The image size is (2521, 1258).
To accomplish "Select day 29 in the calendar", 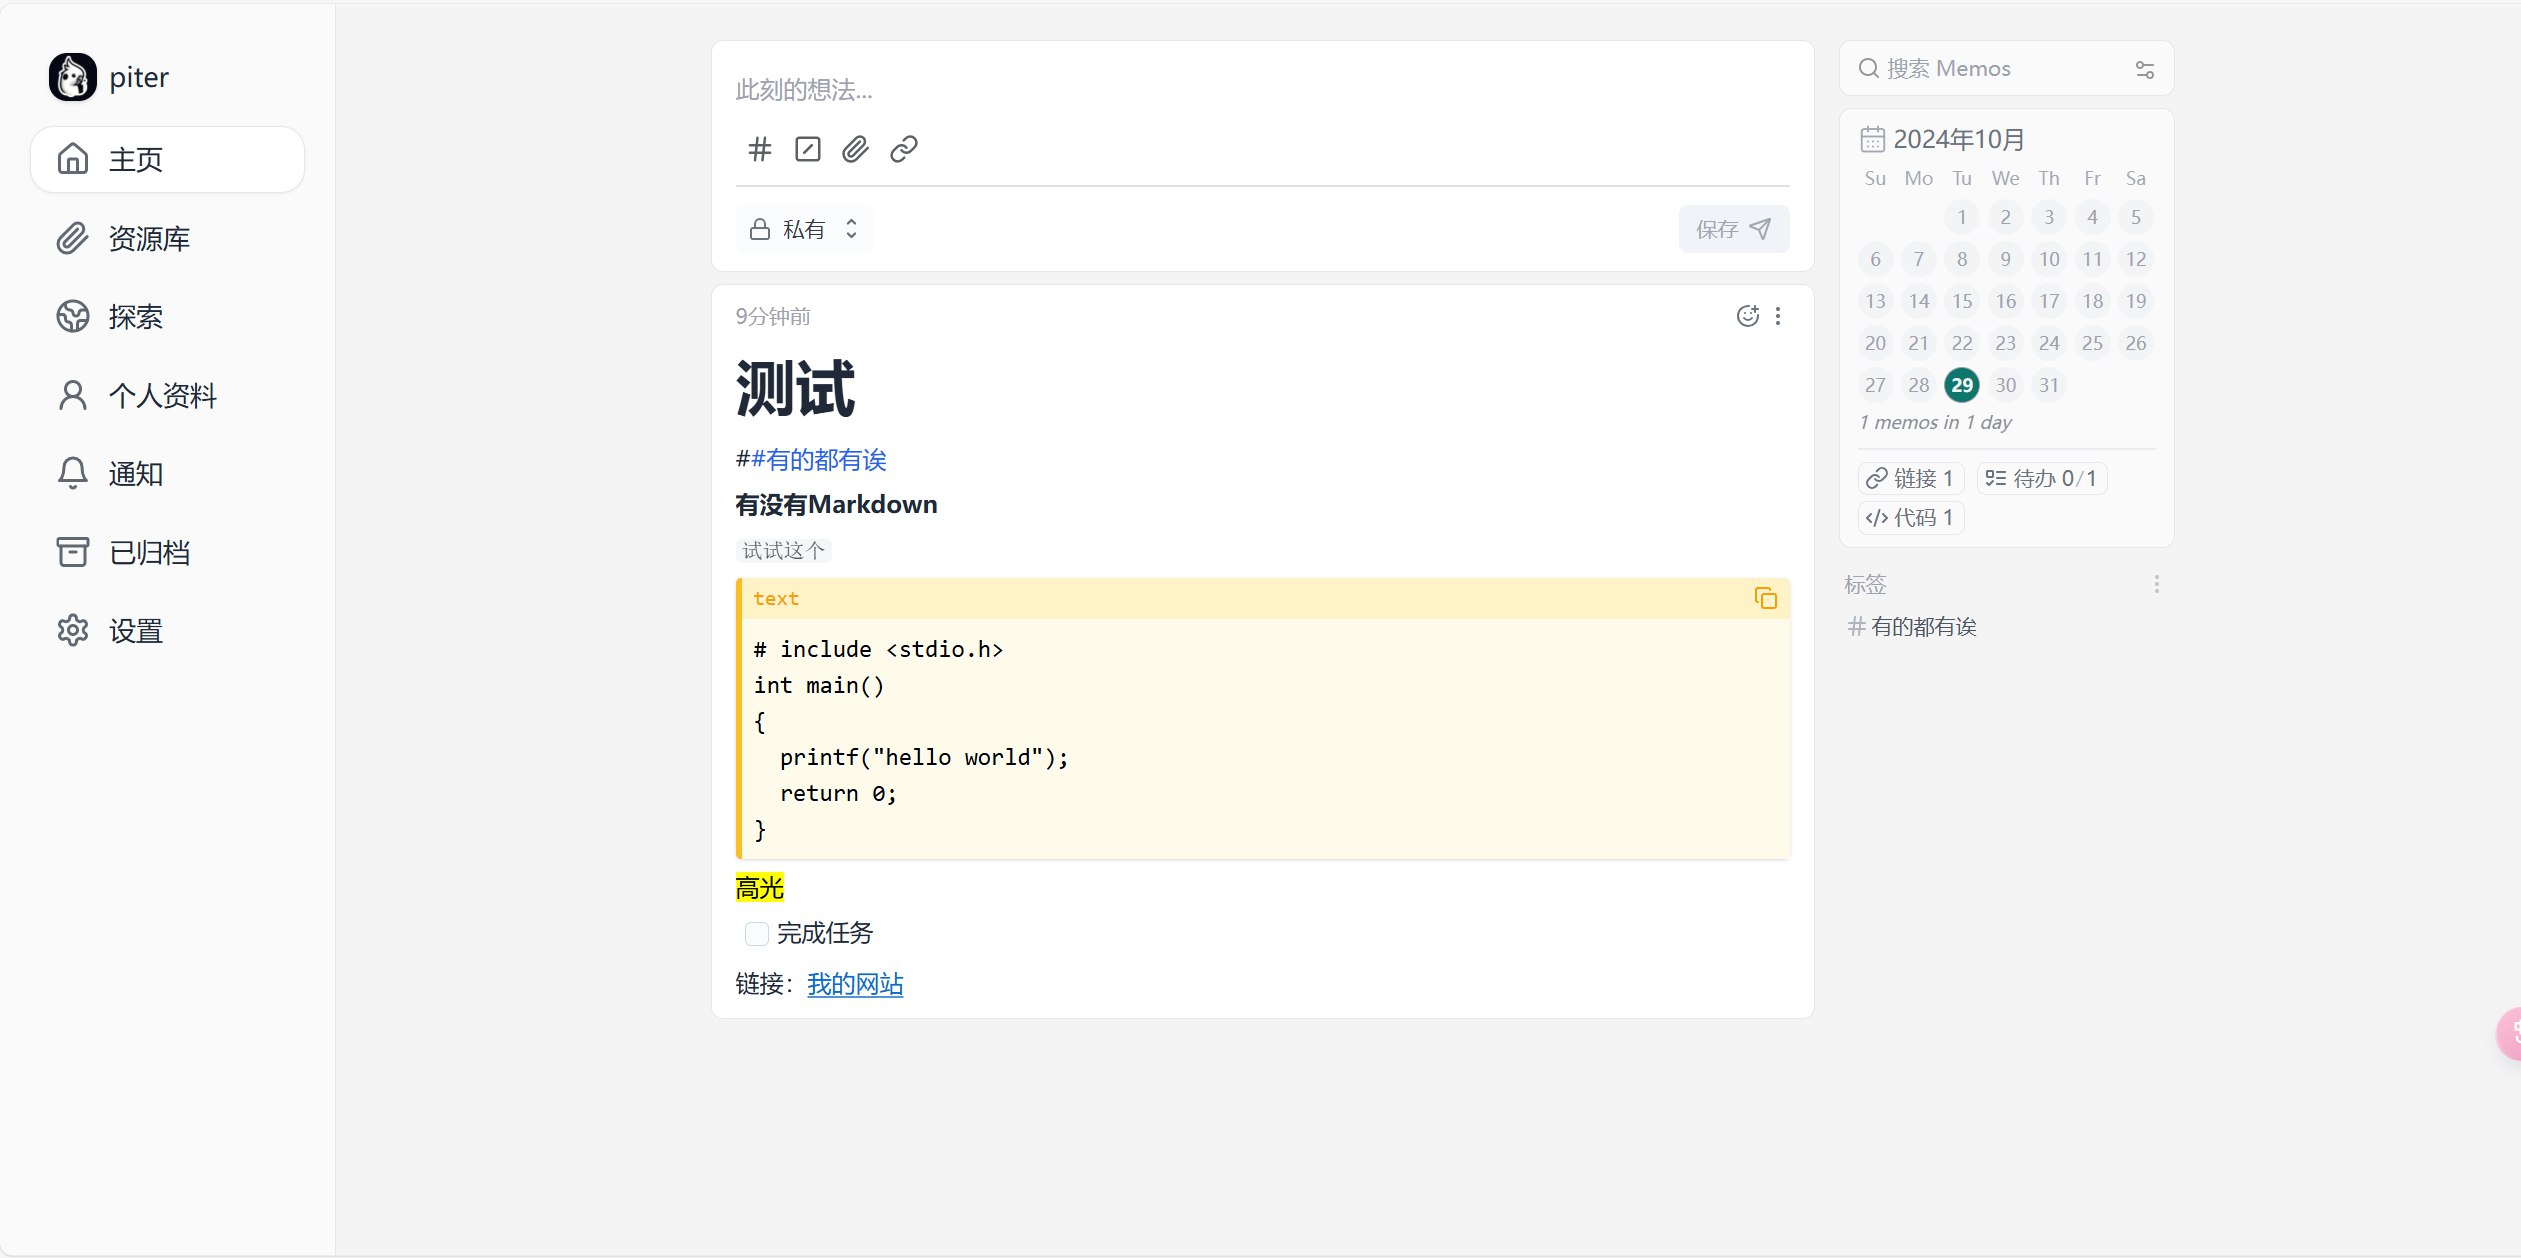I will click(x=1961, y=385).
